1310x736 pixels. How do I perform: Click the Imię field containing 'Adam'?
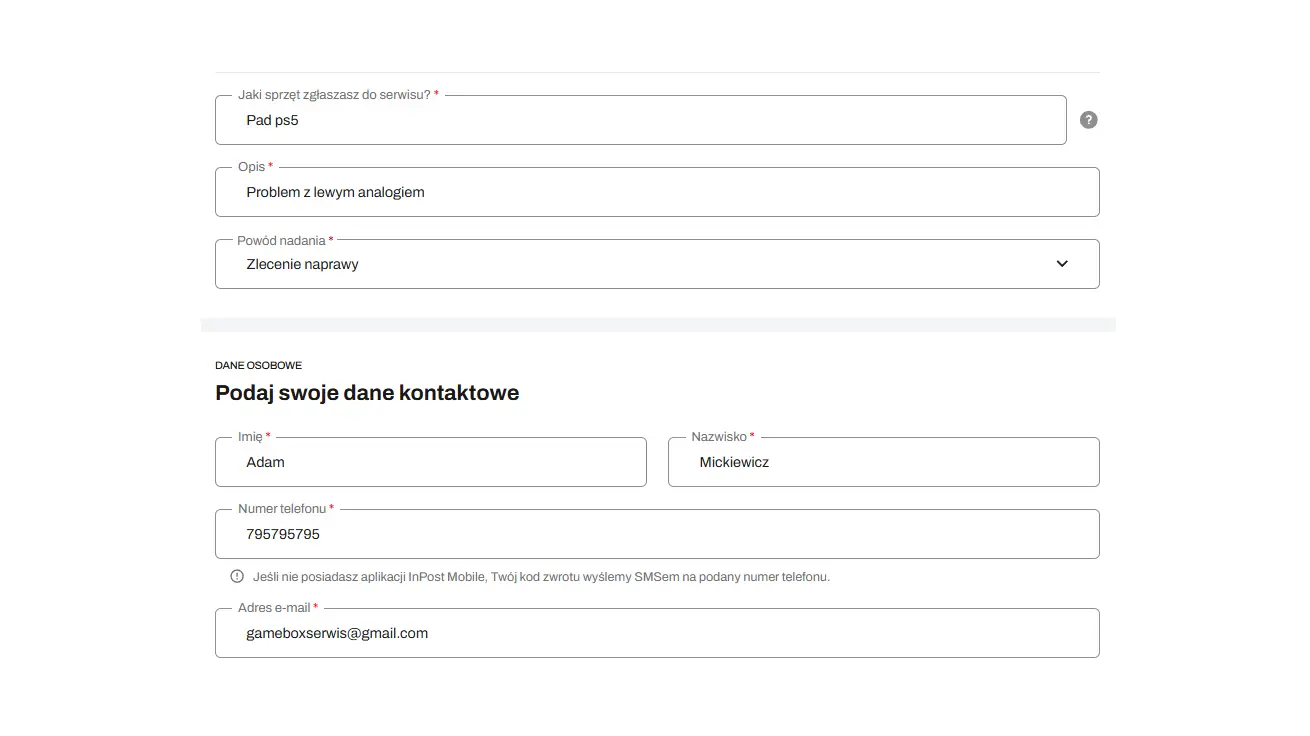[x=430, y=463]
